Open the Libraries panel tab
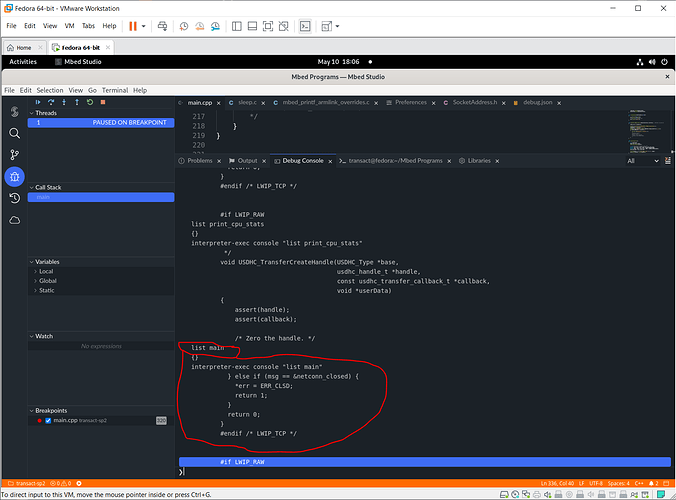 click(x=479, y=161)
